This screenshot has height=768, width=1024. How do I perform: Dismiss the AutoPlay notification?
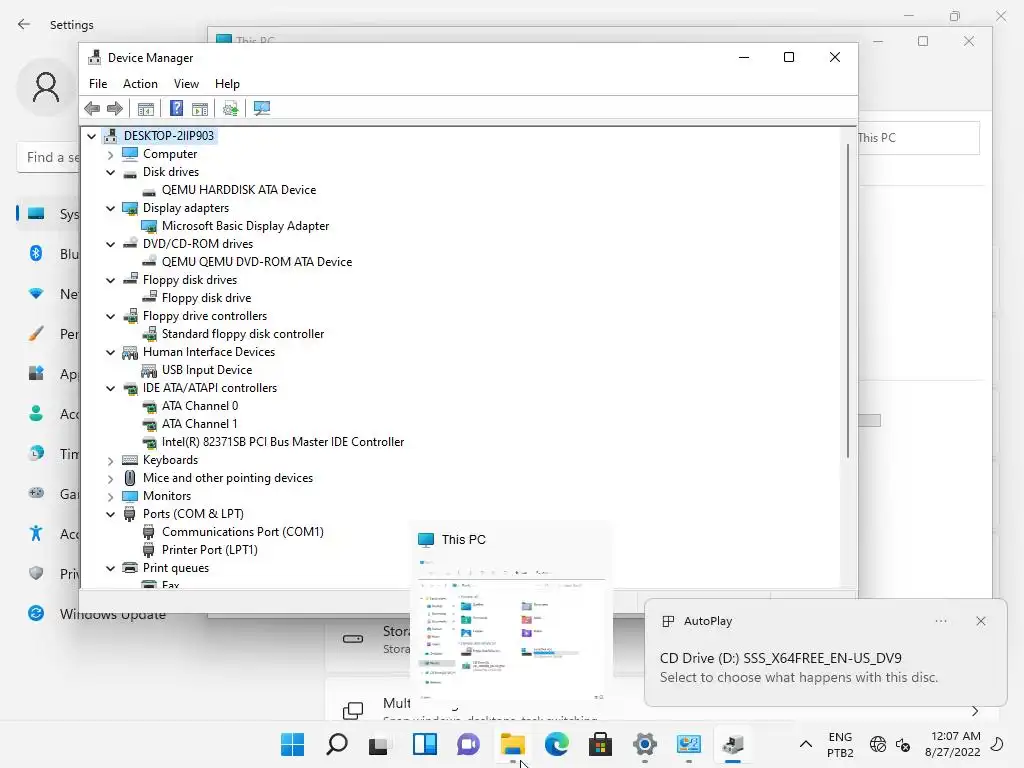tap(981, 621)
